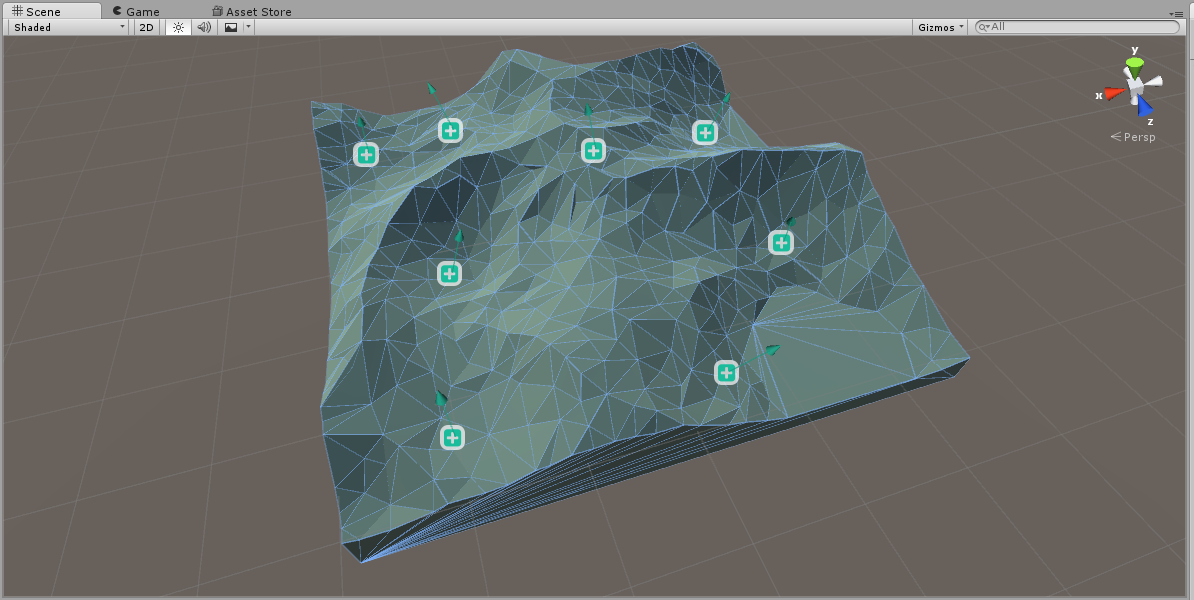Select the plus marker at terrain's far left
Image resolution: width=1194 pixels, height=600 pixels.
click(366, 154)
